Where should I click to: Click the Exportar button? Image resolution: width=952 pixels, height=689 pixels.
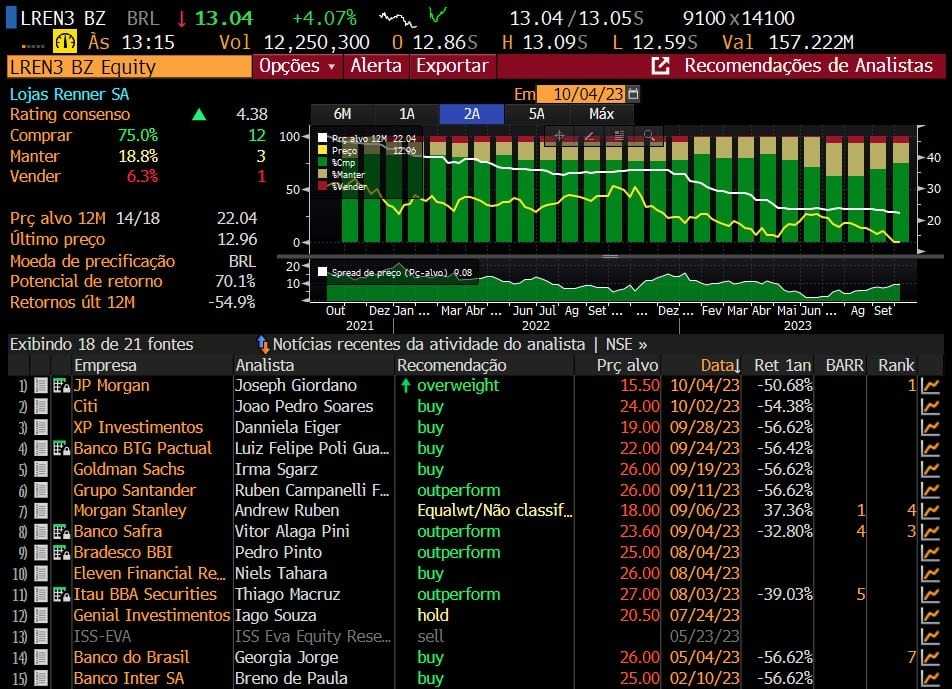(x=452, y=66)
